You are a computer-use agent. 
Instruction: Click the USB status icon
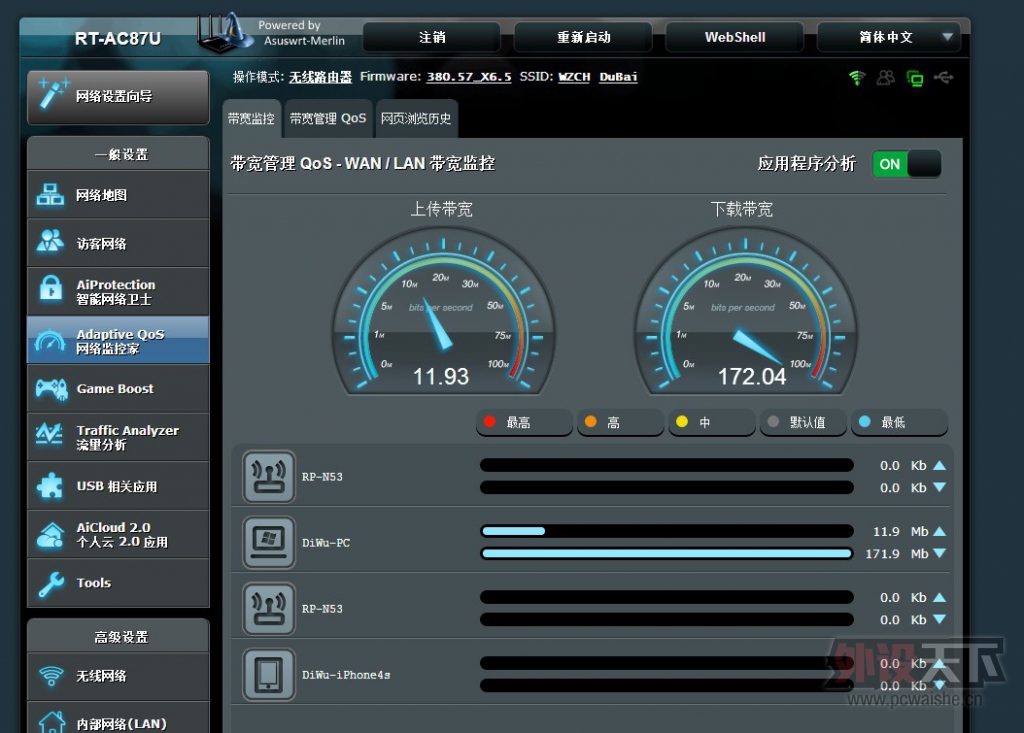944,78
